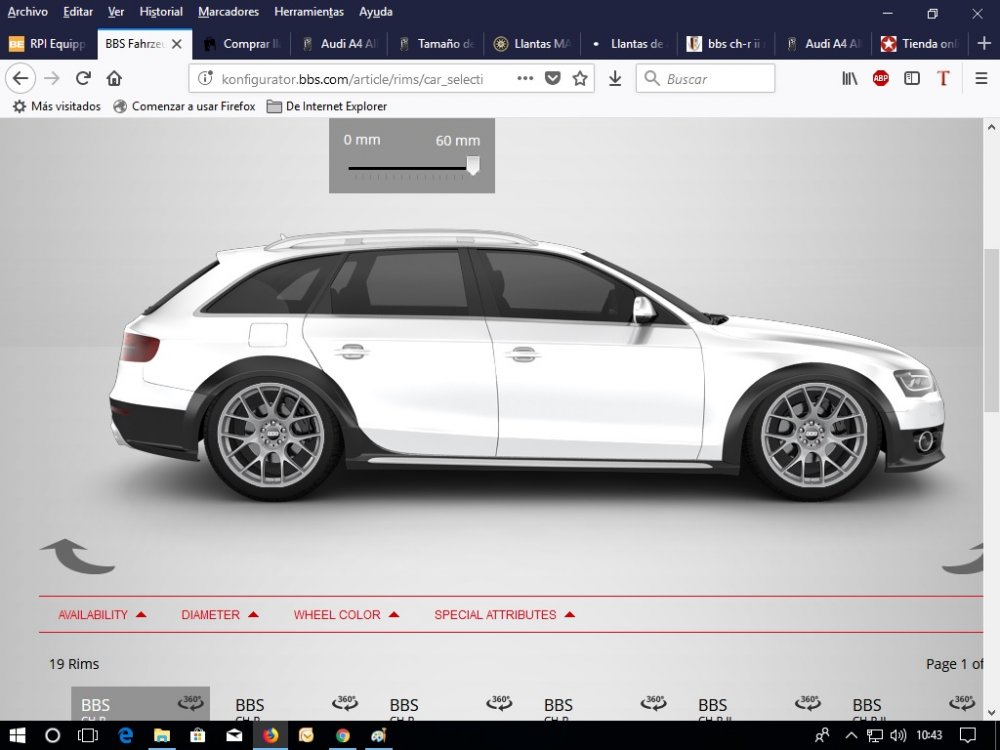Image resolution: width=1000 pixels, height=750 pixels.
Task: Open Task View on the taskbar
Action: click(x=88, y=735)
